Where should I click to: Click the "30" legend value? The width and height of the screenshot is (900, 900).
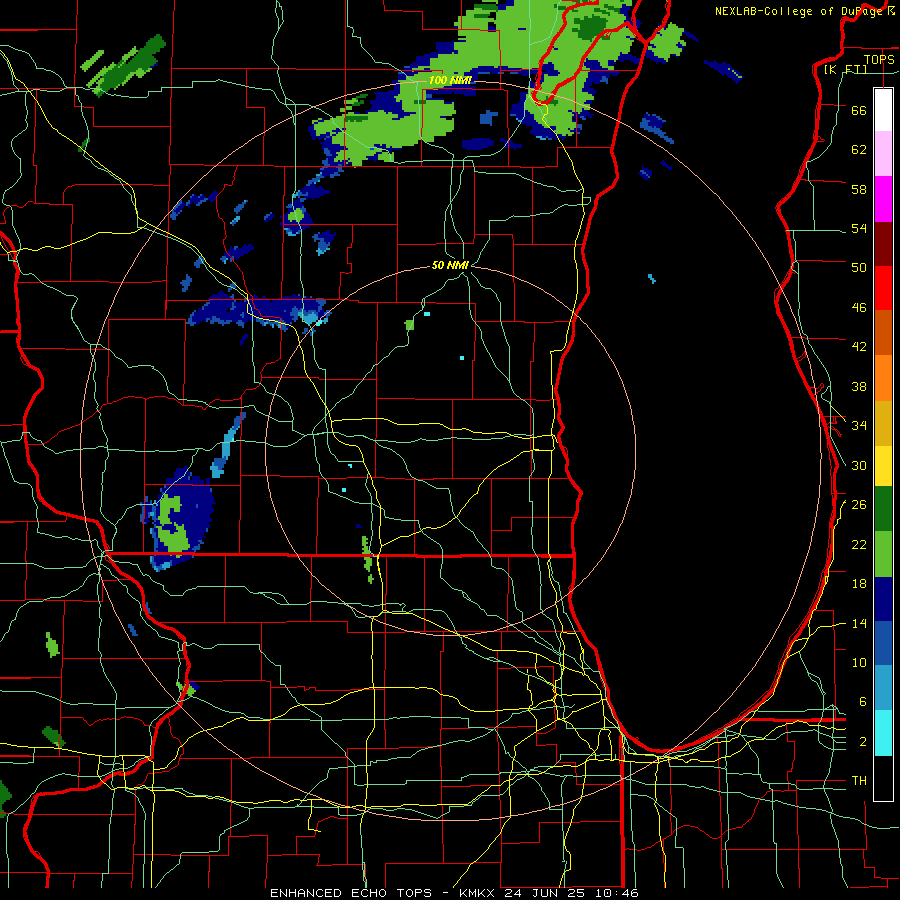pyautogui.click(x=859, y=465)
